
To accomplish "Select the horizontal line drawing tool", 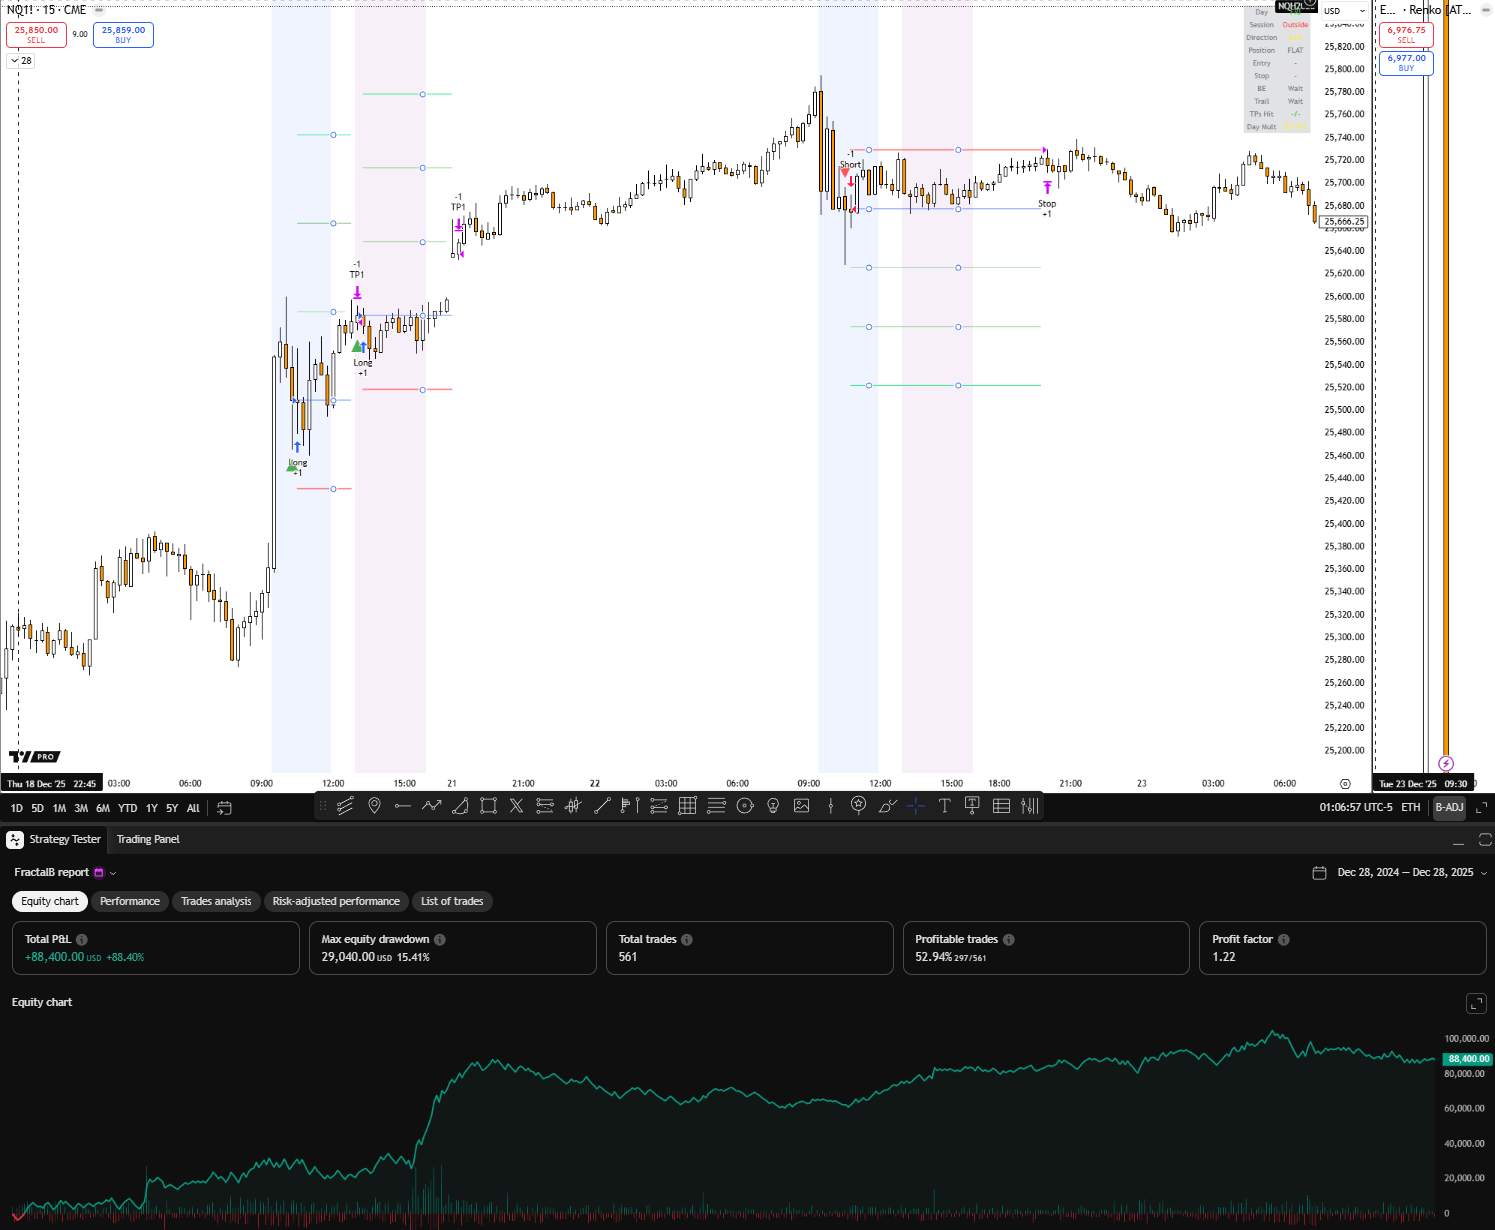I will (x=402, y=806).
